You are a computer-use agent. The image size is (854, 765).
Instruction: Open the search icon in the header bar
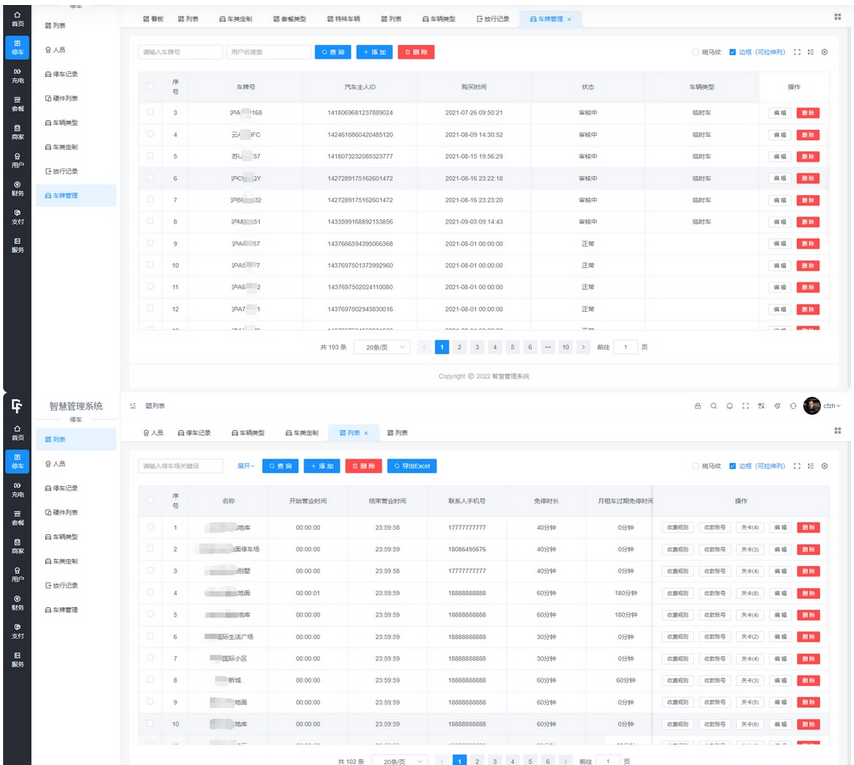(x=713, y=406)
